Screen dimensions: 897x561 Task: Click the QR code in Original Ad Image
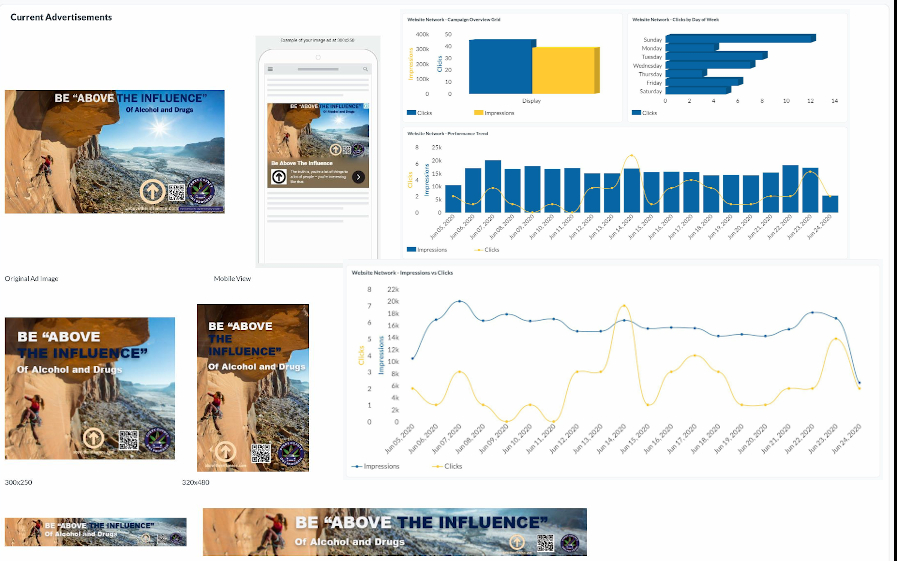coord(176,193)
